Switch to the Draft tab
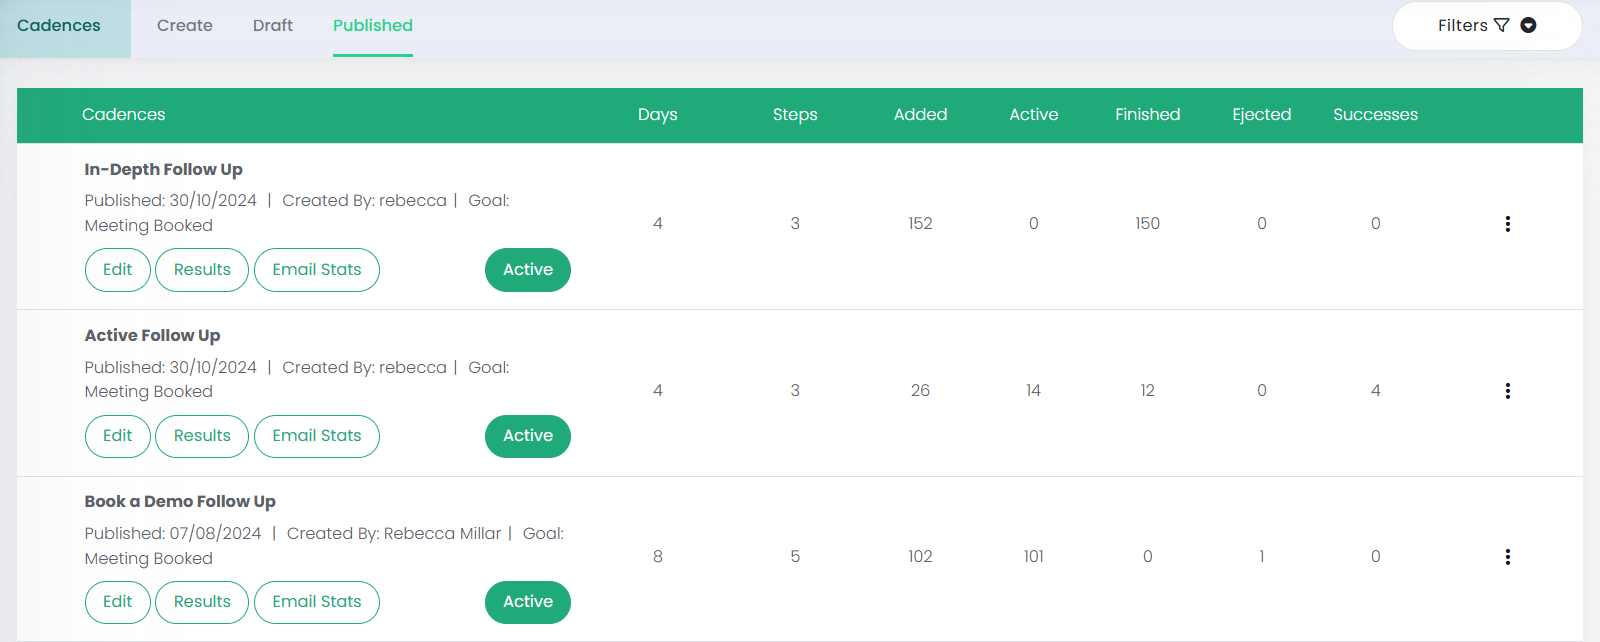 coord(272,26)
